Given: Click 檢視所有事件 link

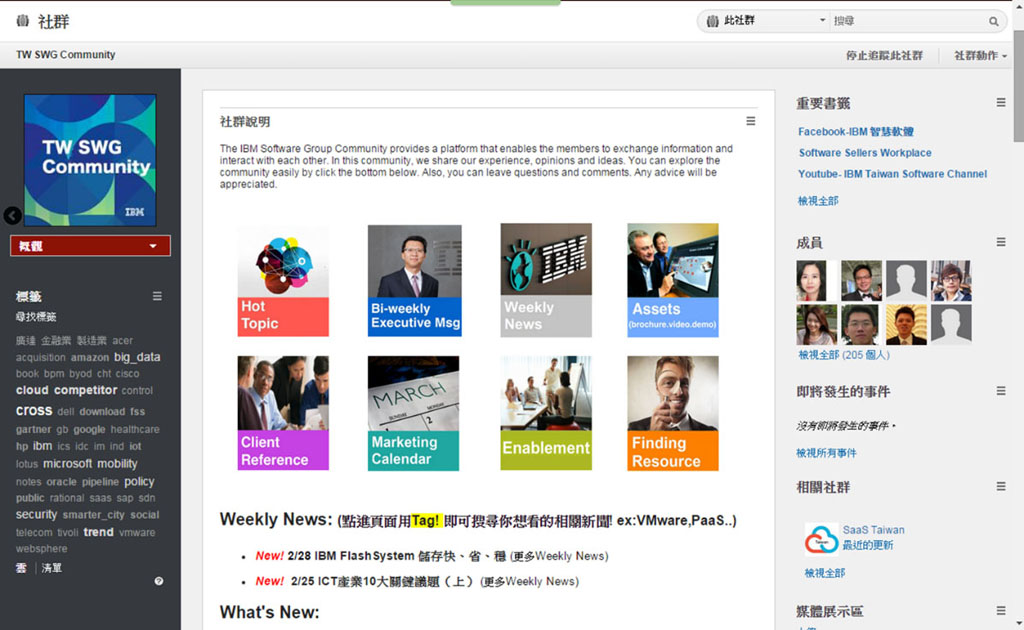Looking at the screenshot, I should 826,453.
